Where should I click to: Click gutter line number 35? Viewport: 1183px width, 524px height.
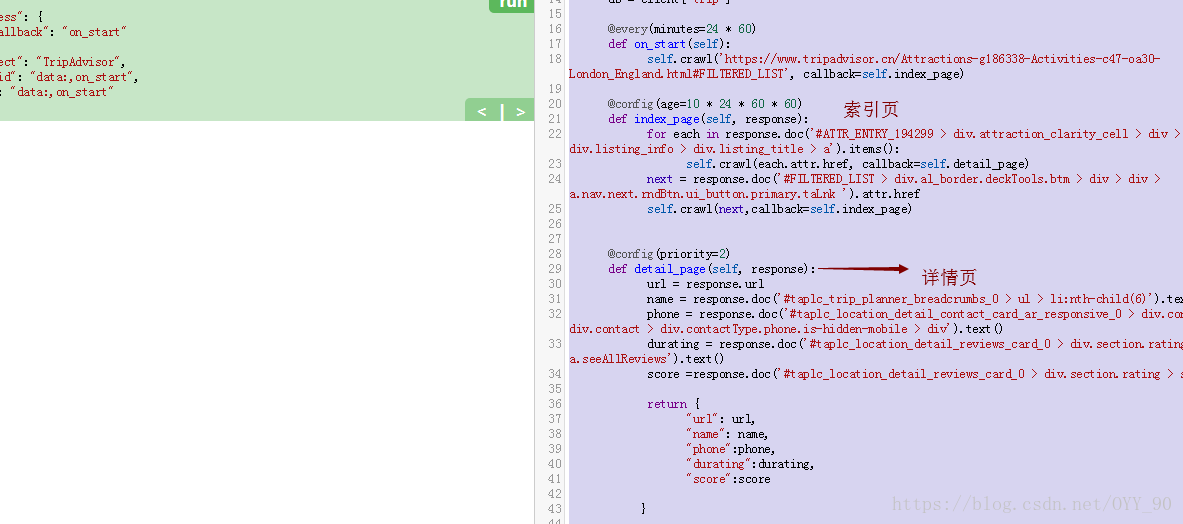click(x=555, y=389)
